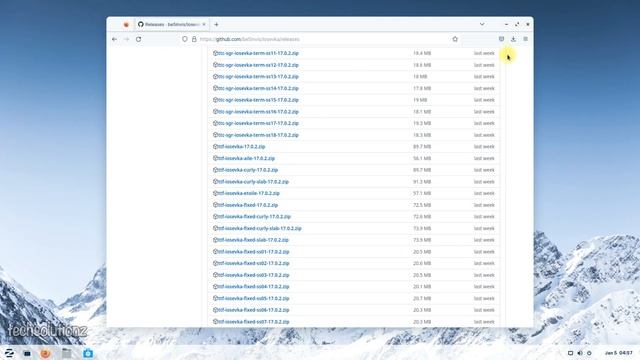The height and width of the screenshot is (360, 640).
Task: Download ttf-iosevka-fixed-17.0.2.zip
Action: [248, 205]
